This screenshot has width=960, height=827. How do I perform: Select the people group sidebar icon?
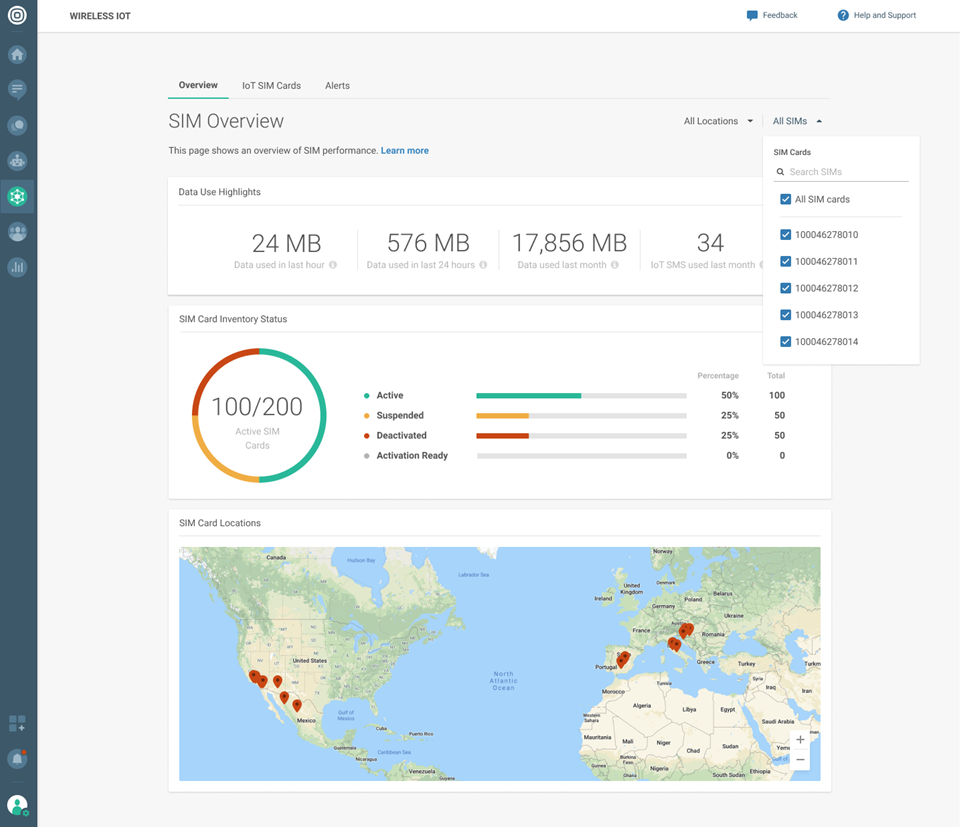pos(17,232)
